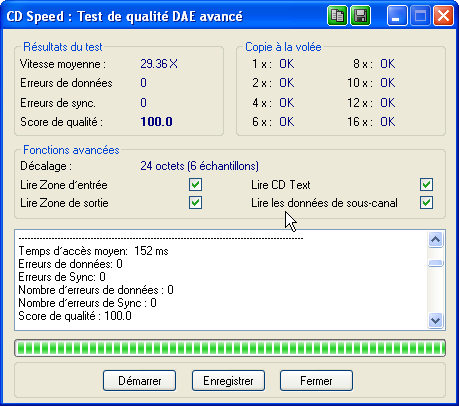Click the average speed value 29.36 X
The image size is (459, 406).
[159, 64]
